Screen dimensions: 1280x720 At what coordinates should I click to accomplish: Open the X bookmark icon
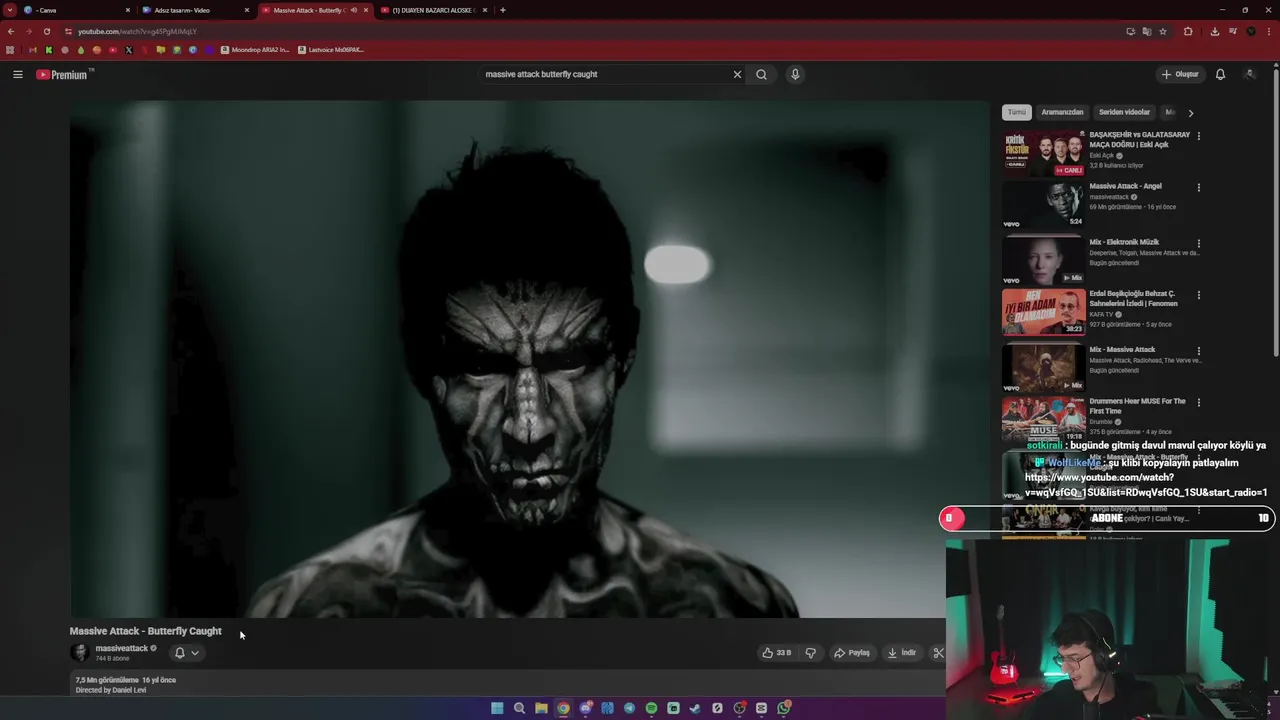click(128, 49)
